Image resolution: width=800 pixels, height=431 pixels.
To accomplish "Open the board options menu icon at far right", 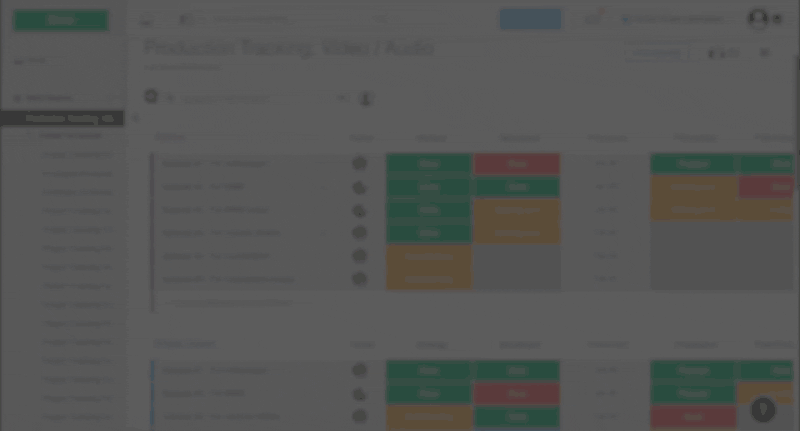I will pos(765,53).
